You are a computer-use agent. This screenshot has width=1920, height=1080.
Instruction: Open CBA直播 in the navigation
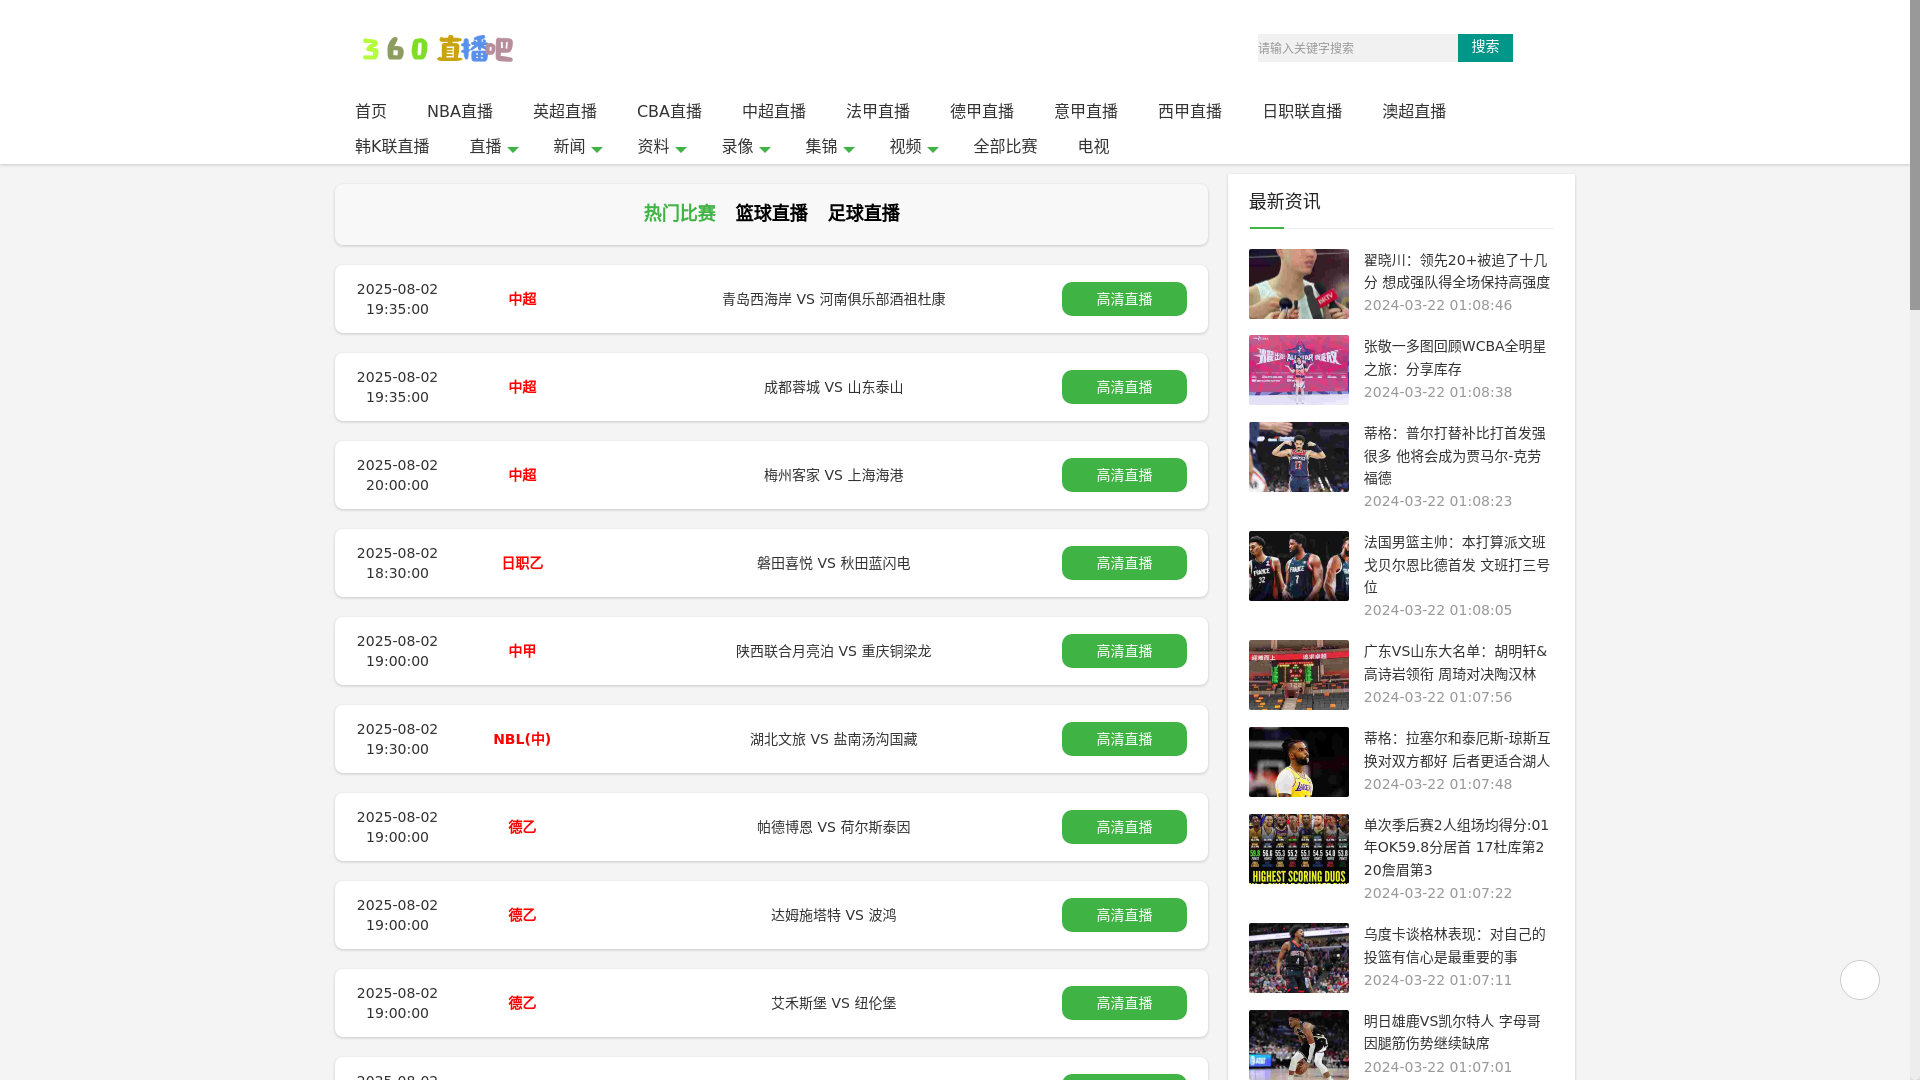point(669,111)
